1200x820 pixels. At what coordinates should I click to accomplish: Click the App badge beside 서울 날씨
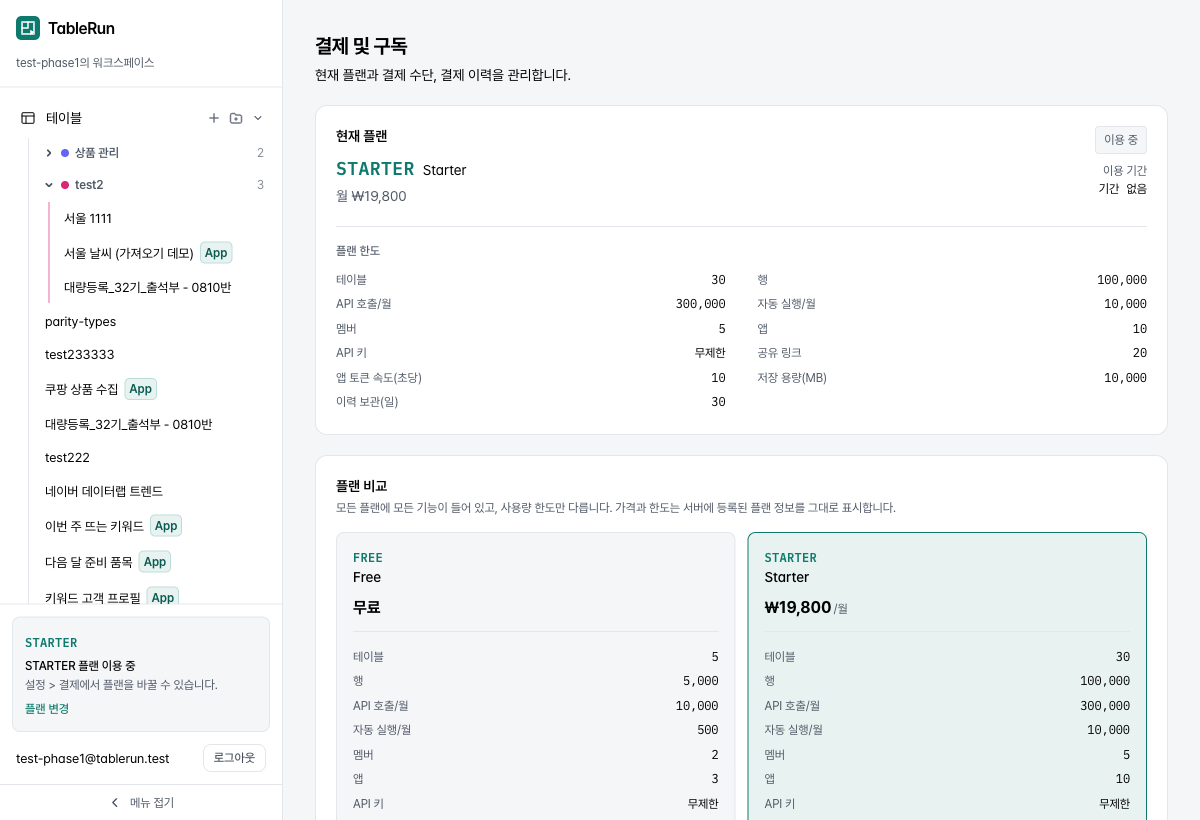point(216,253)
